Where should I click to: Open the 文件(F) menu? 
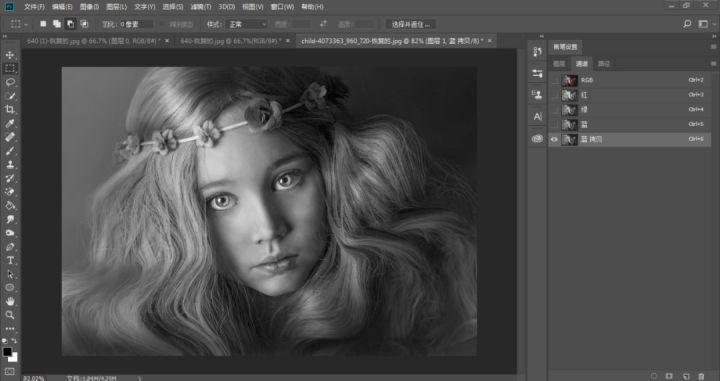[x=34, y=7]
